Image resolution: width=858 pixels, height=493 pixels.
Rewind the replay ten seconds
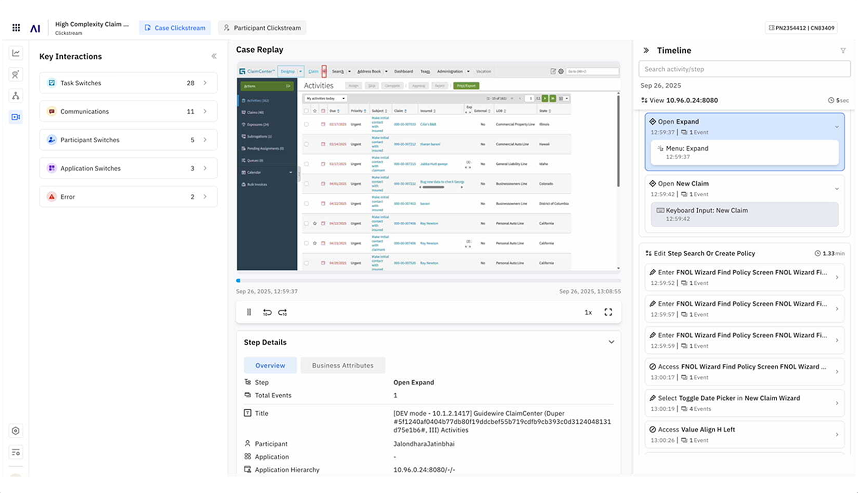click(x=267, y=312)
